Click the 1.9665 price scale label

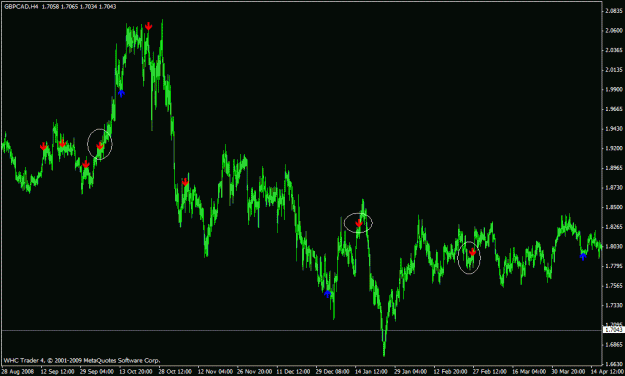coord(614,109)
